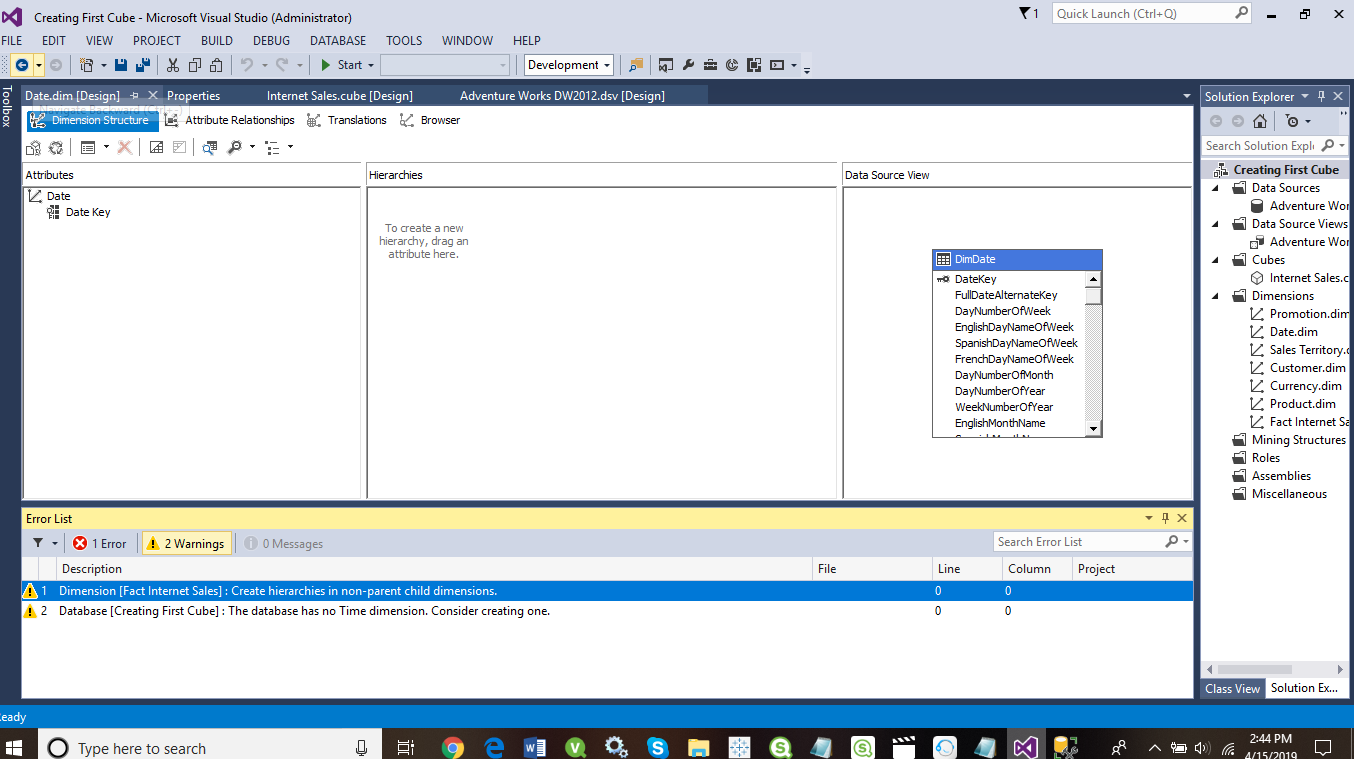Select Customer.dim in Solution Explorer
This screenshot has height=759, width=1354.
(x=1299, y=368)
